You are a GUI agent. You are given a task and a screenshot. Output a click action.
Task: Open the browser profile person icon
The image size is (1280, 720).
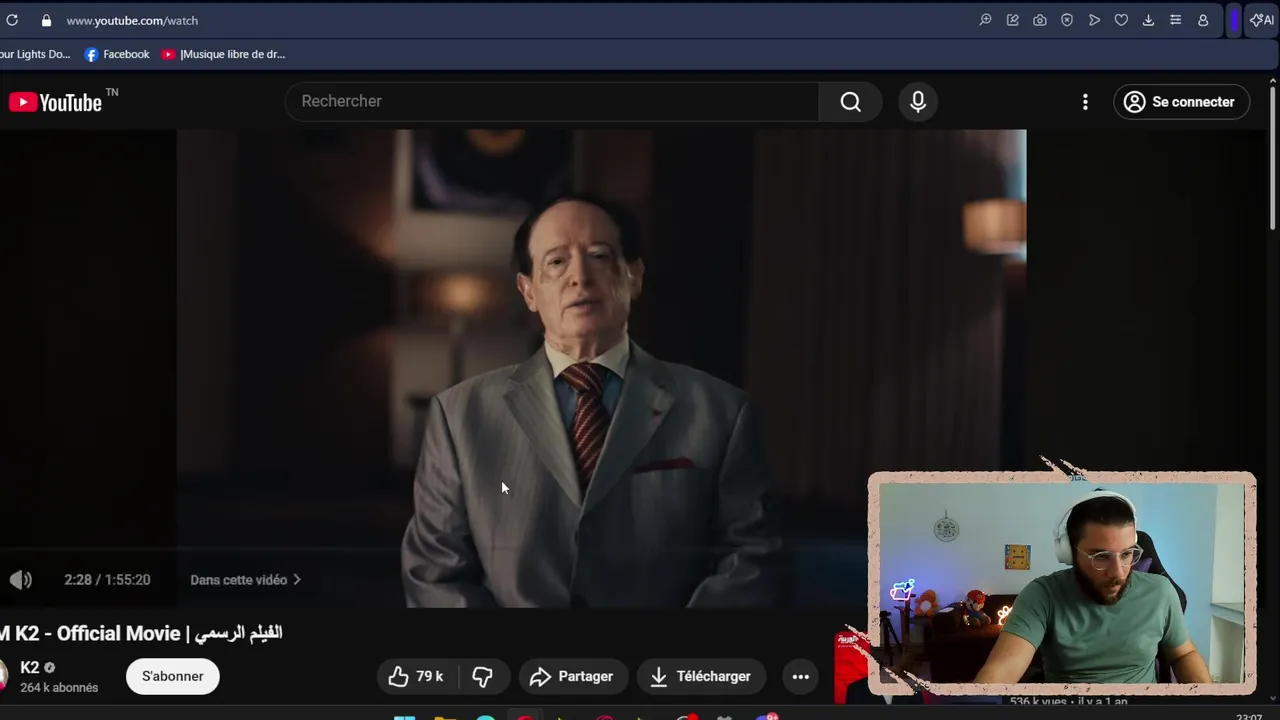[1203, 20]
